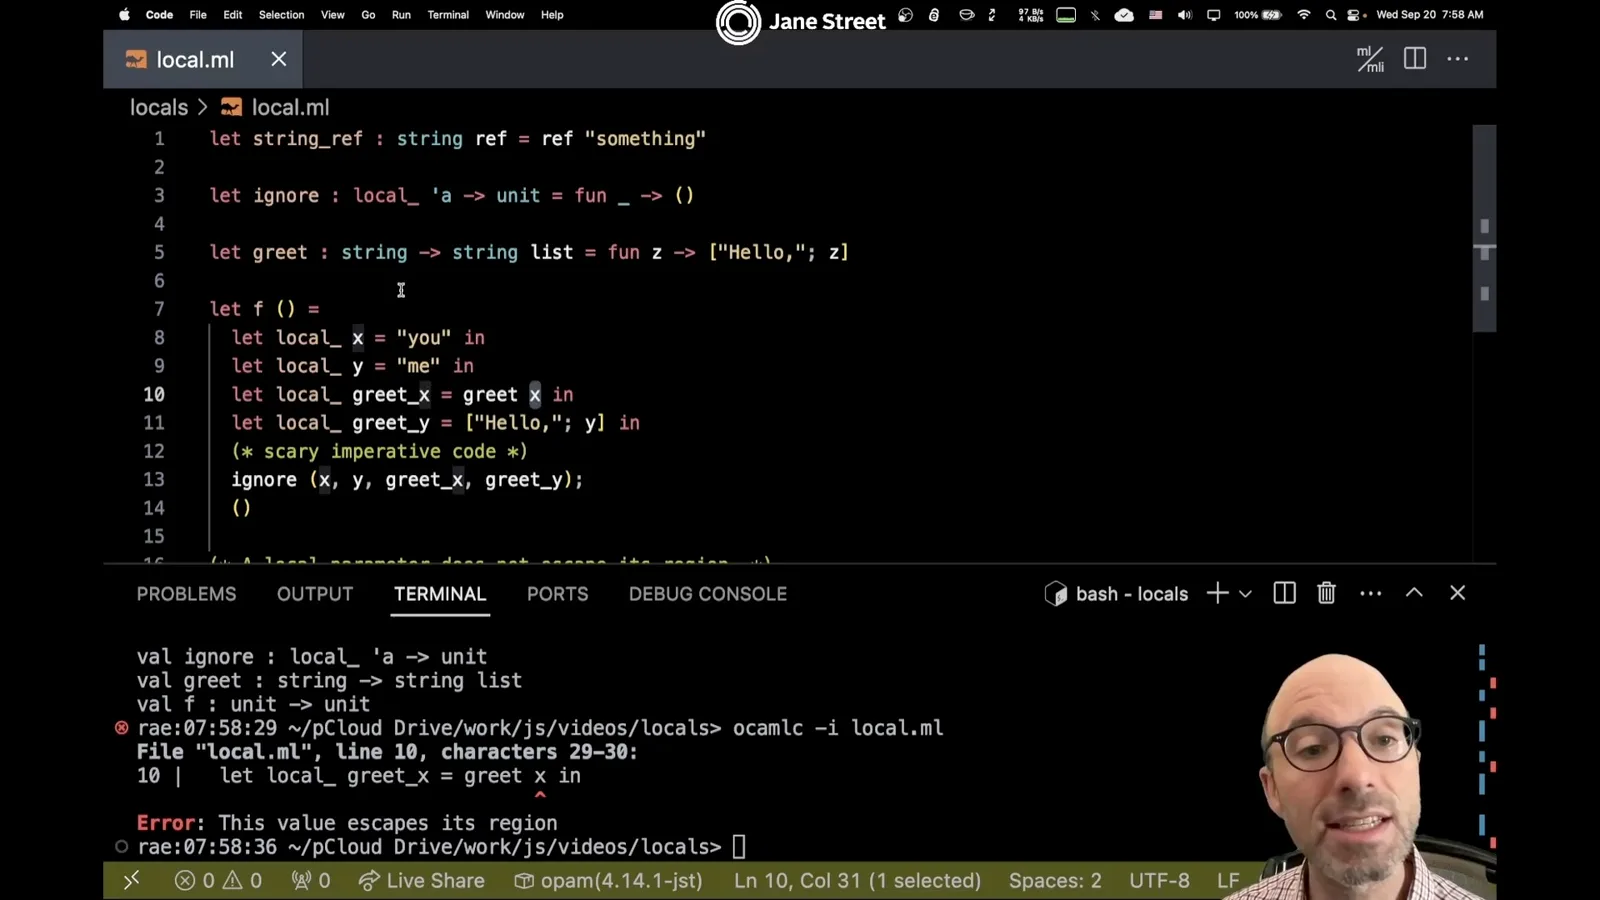Click the terminal input prompt cursor

[739, 847]
